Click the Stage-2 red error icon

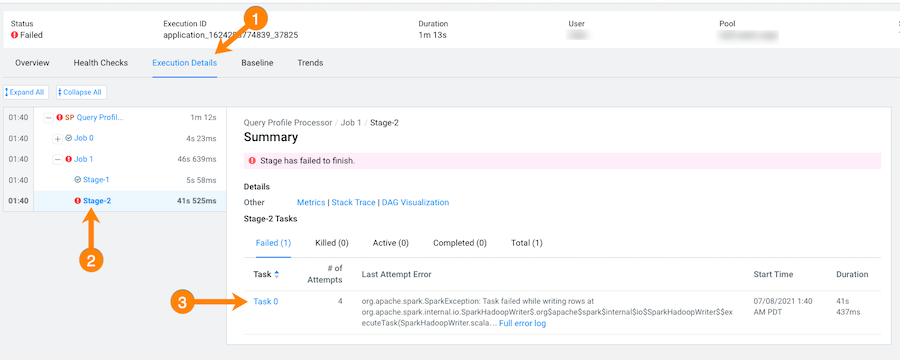coord(78,201)
